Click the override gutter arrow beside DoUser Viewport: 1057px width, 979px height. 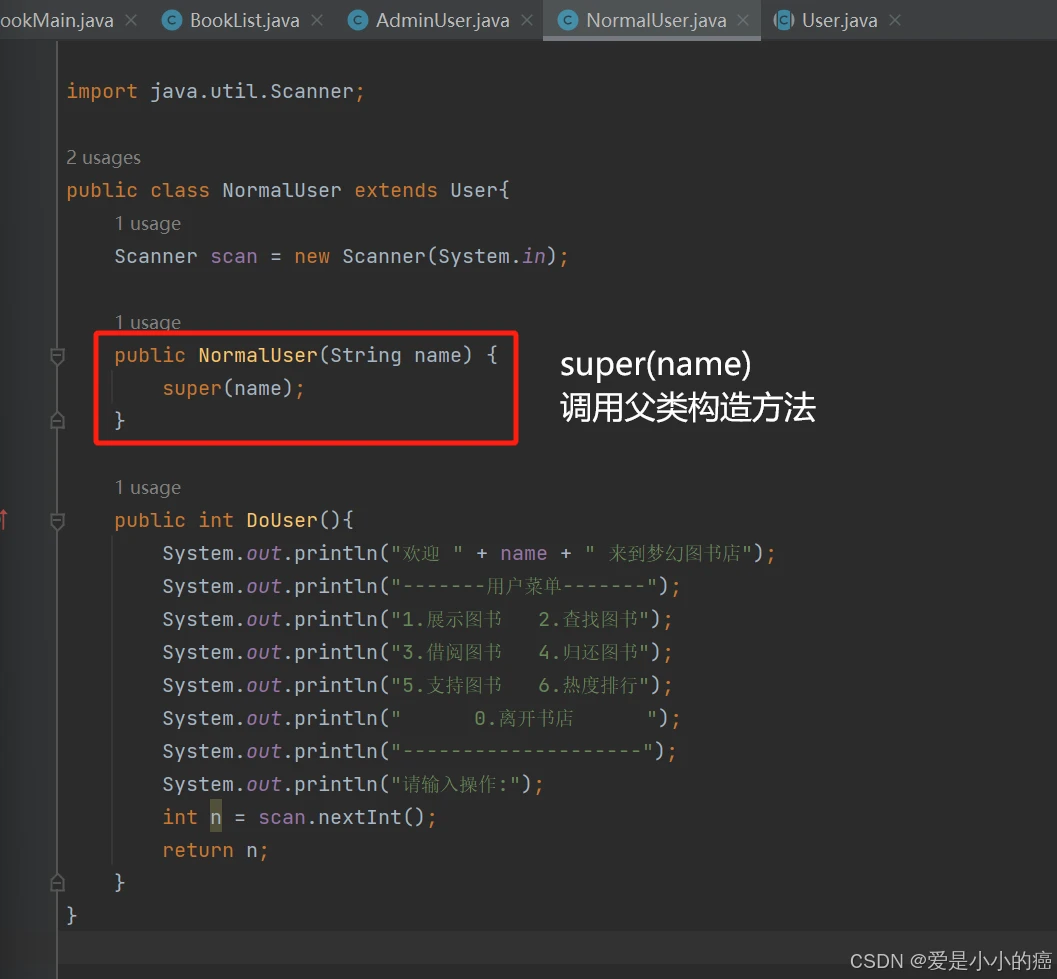click(x=4, y=519)
